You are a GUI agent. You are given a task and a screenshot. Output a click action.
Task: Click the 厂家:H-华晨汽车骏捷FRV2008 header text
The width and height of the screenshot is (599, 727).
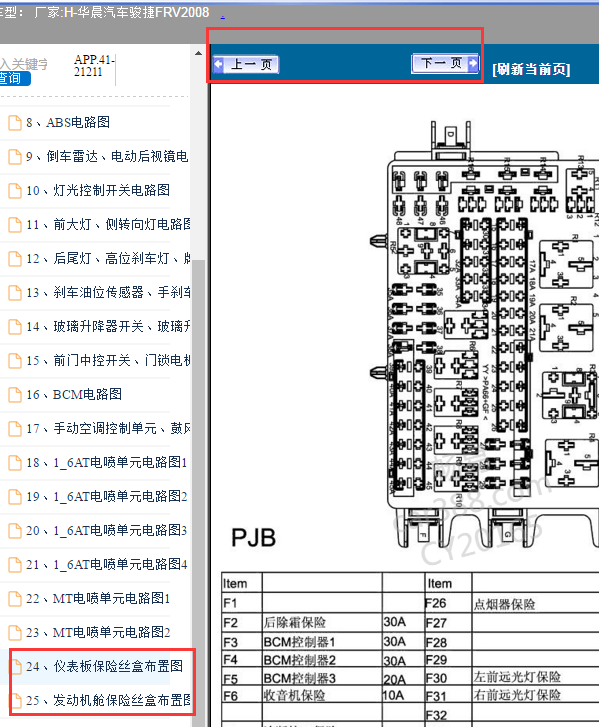(x=121, y=12)
